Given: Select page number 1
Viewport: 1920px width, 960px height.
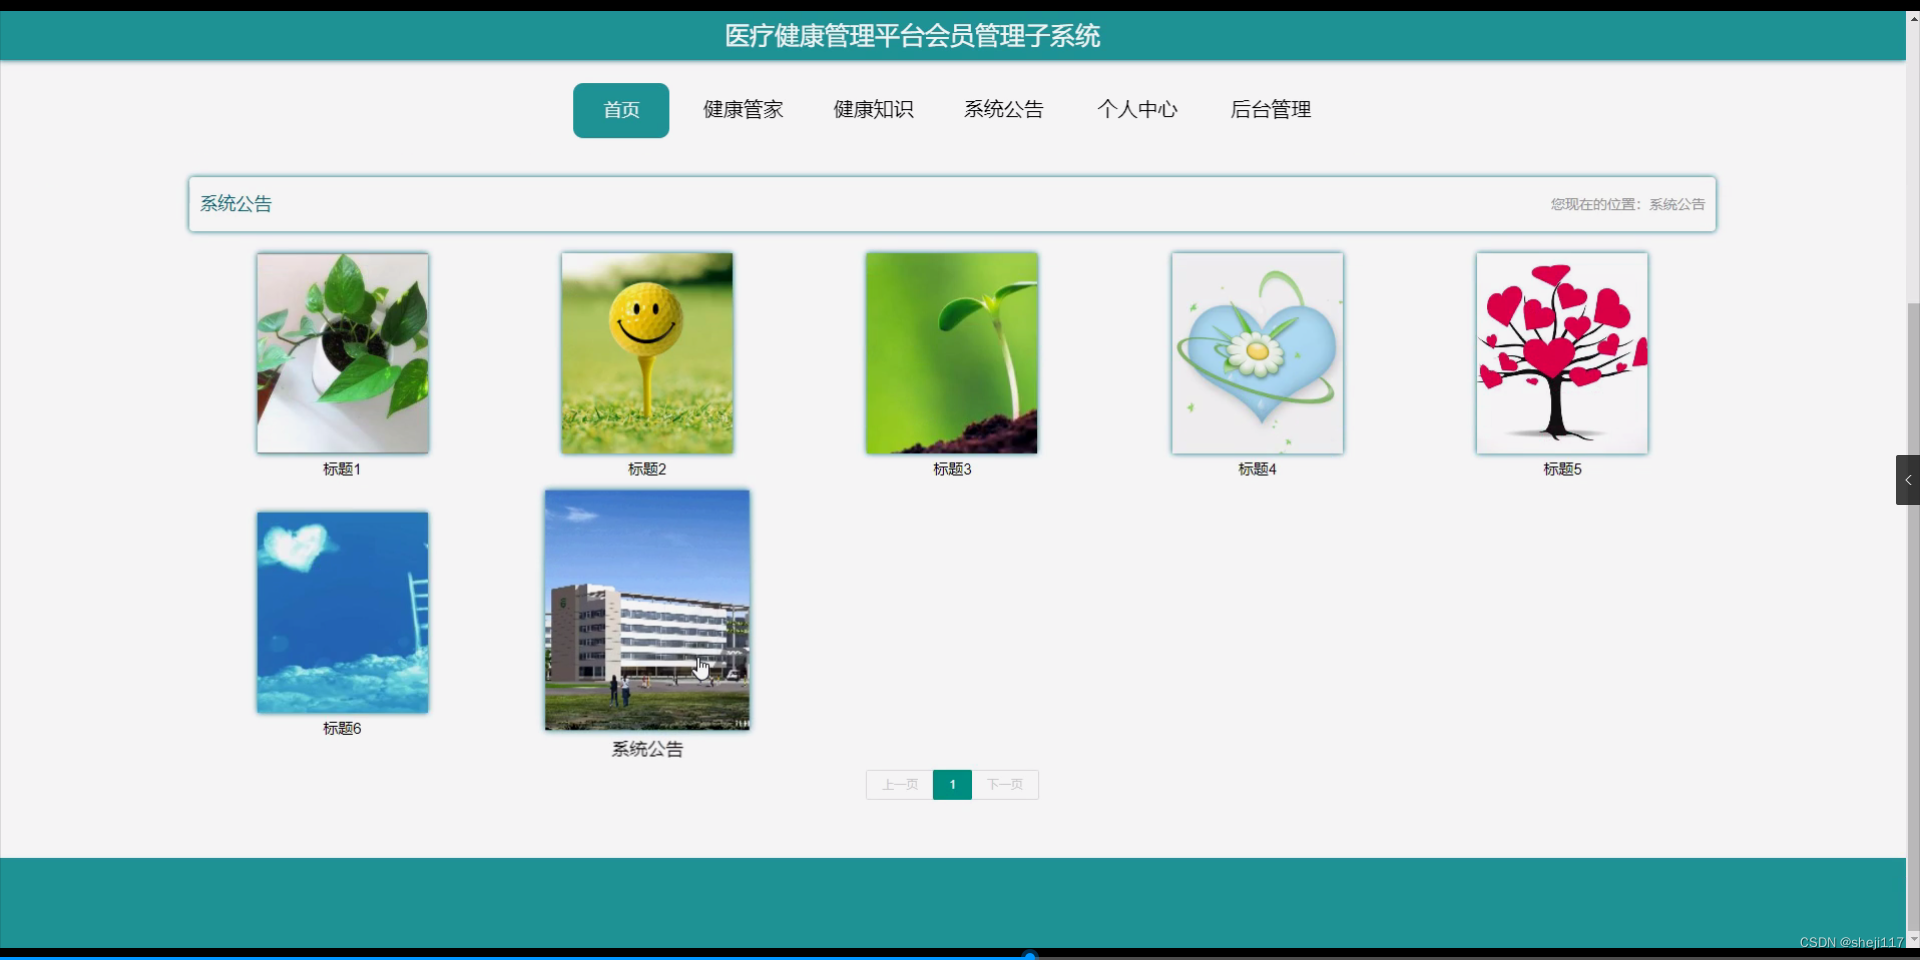Looking at the screenshot, I should [952, 784].
